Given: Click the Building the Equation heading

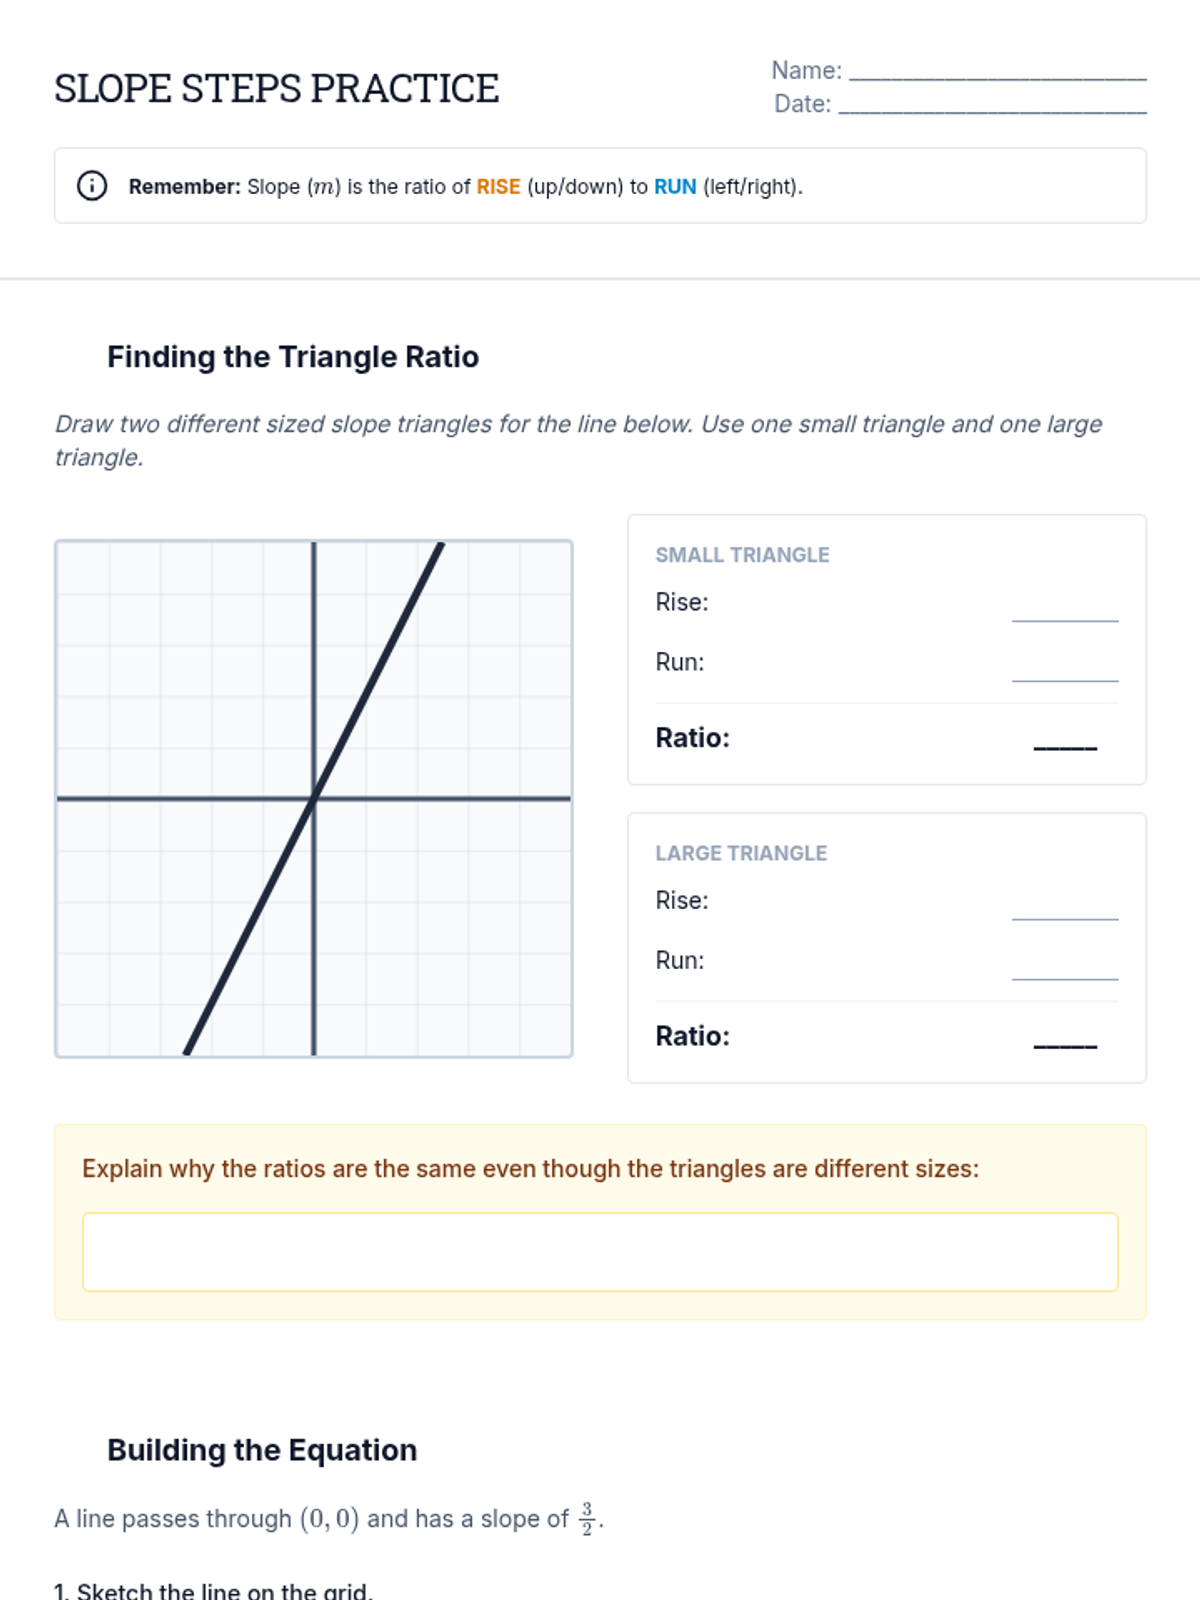Looking at the screenshot, I should (262, 1450).
